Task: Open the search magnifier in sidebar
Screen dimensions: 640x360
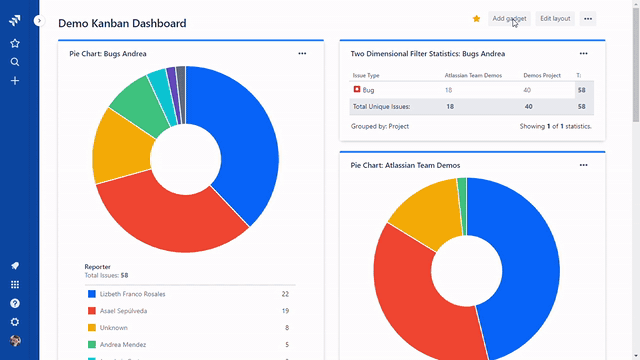Action: point(15,62)
